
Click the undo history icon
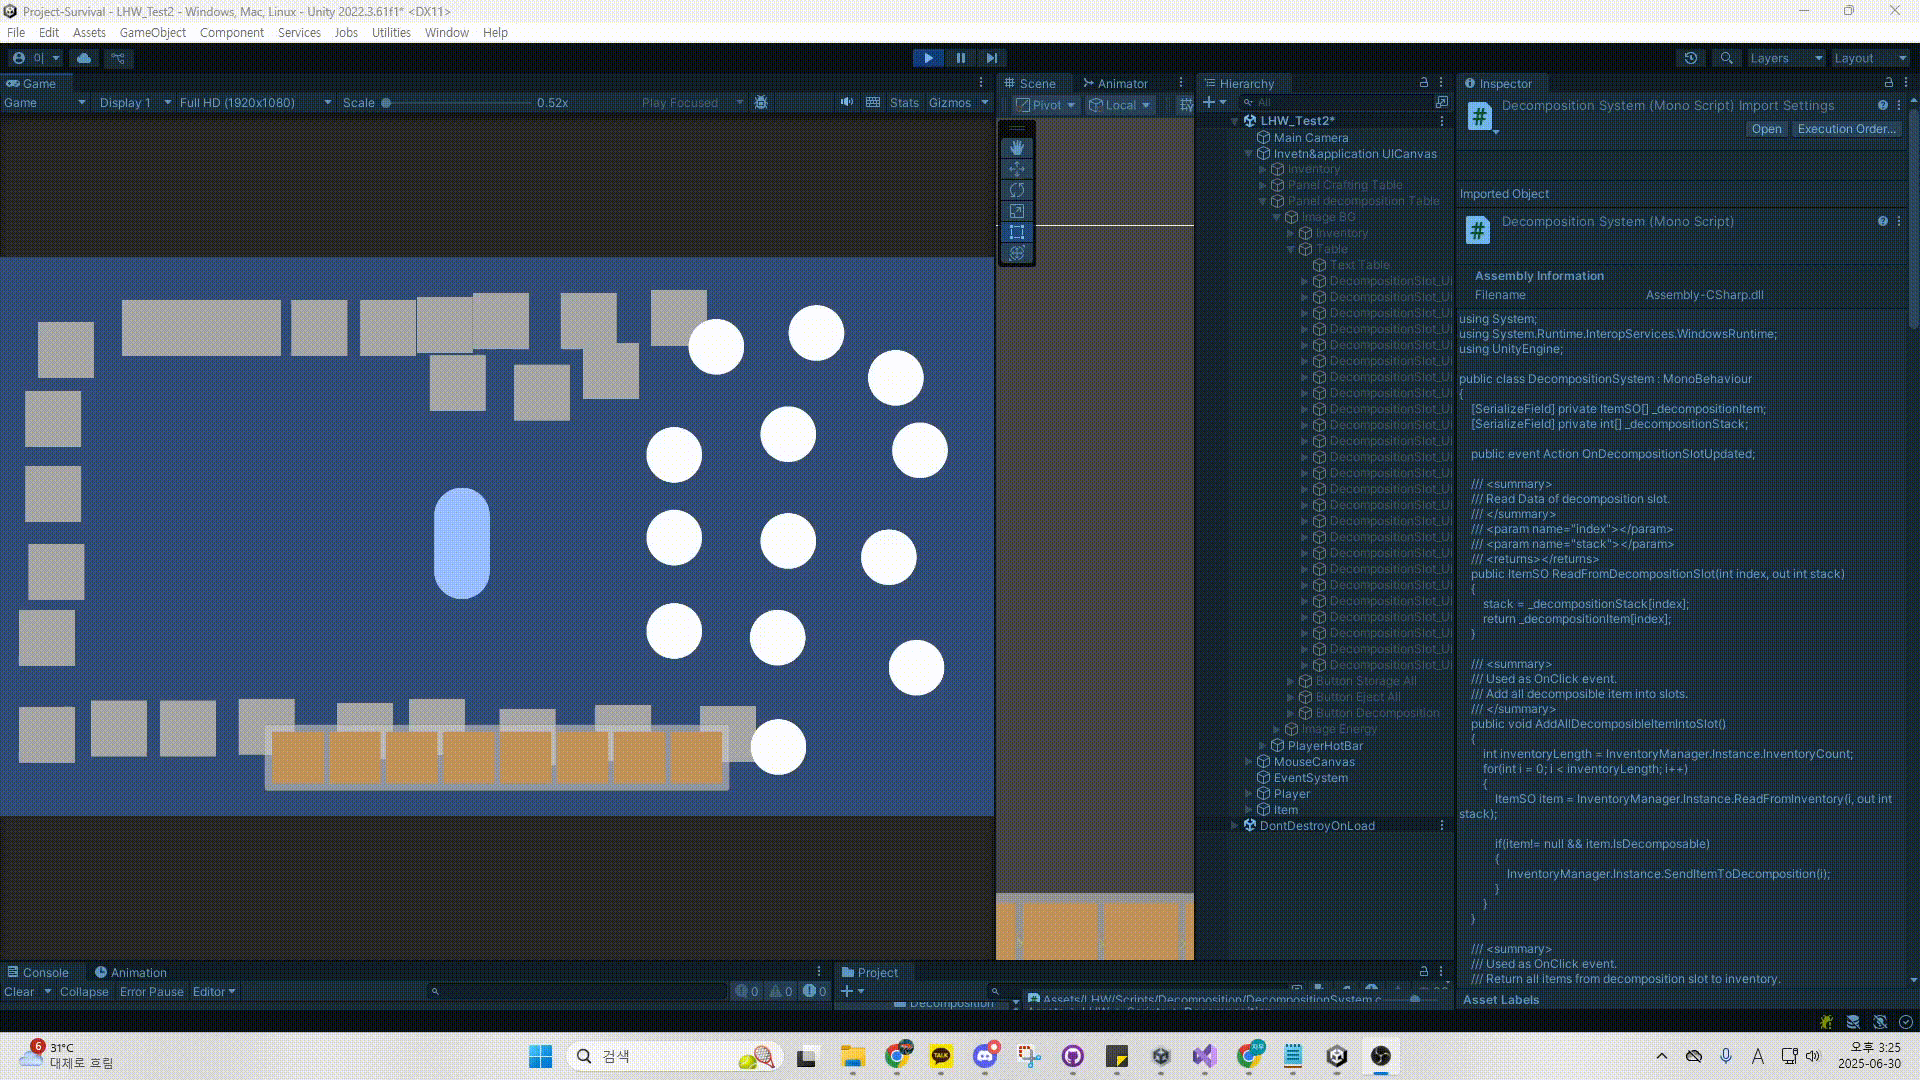tap(1691, 58)
